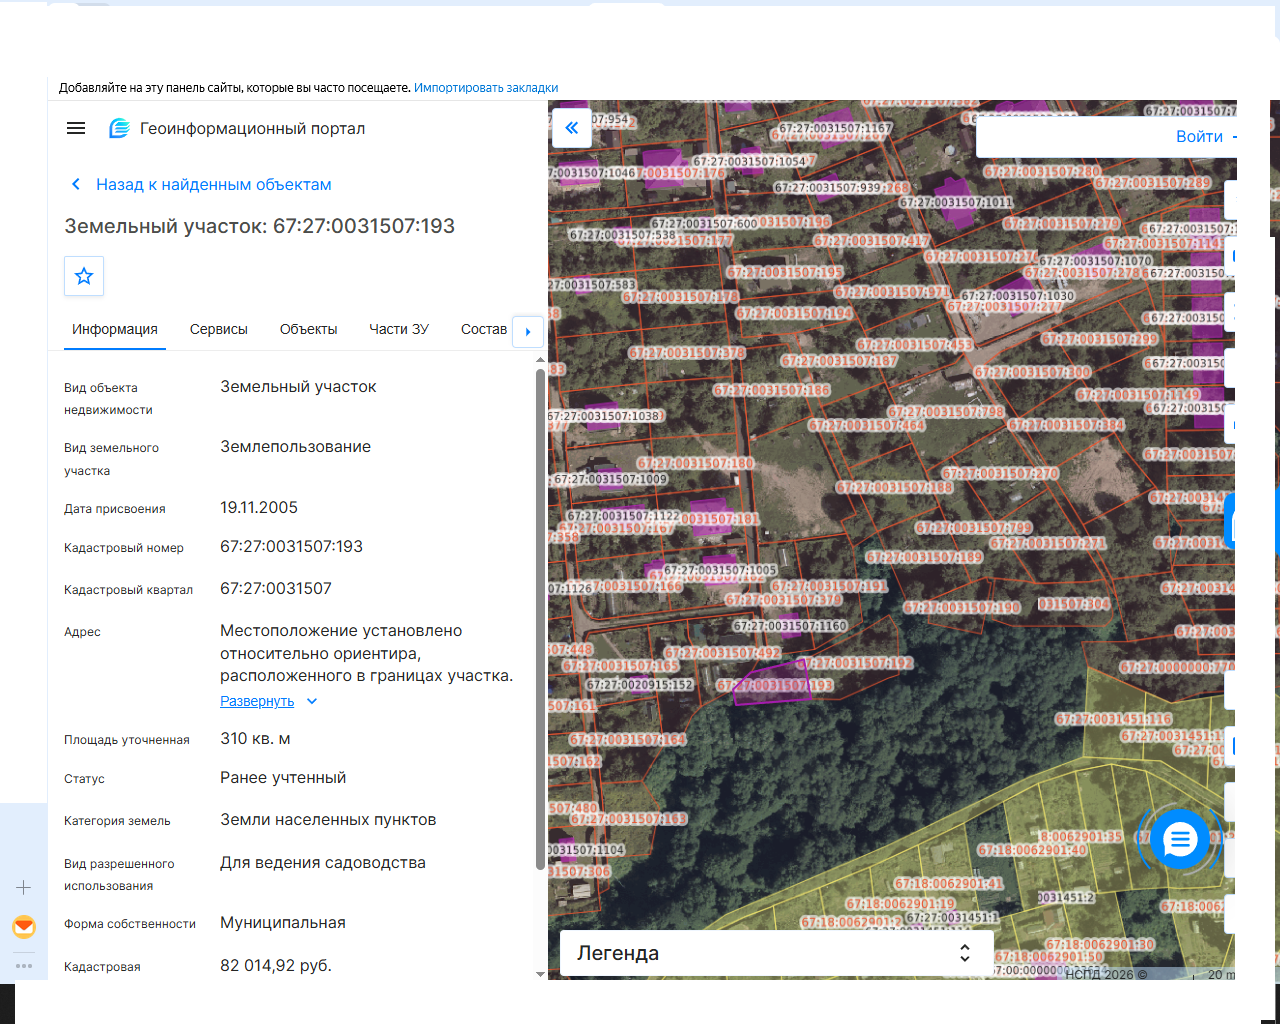Go back via the left chevron arrow
The image size is (1280, 1024).
tap(75, 184)
